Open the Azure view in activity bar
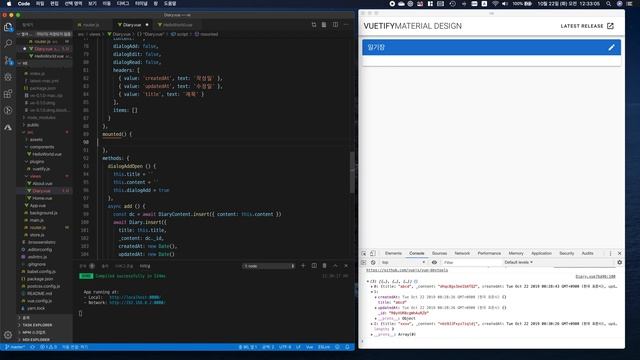The width and height of the screenshot is (640, 360). click(x=8, y=127)
